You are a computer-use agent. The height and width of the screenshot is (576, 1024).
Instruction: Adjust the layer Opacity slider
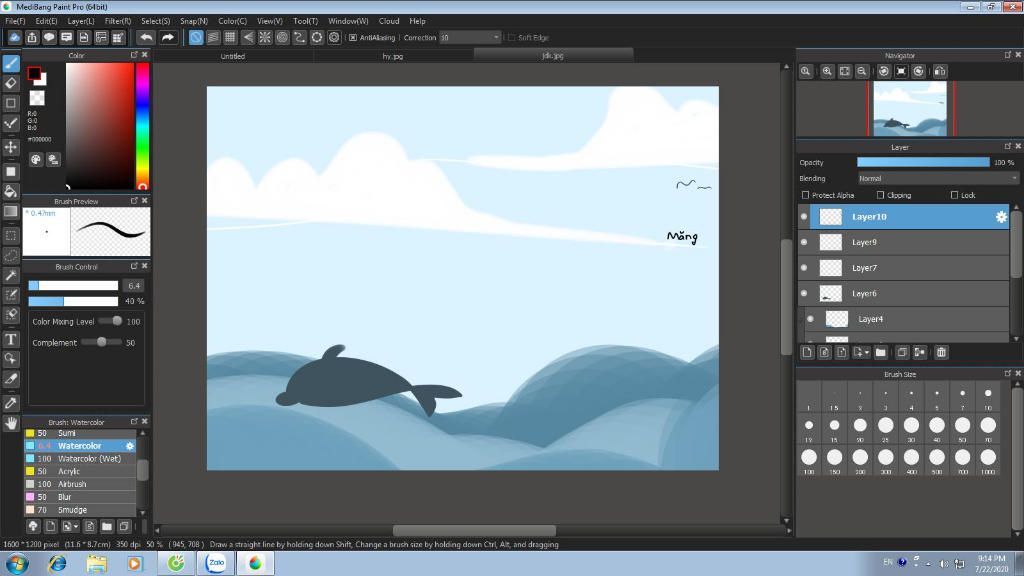pos(923,162)
